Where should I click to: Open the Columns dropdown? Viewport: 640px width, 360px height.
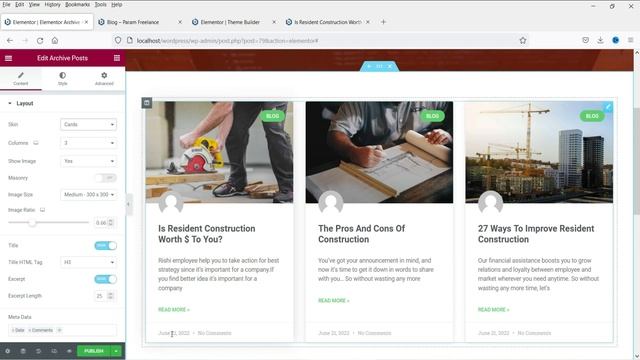(88, 143)
